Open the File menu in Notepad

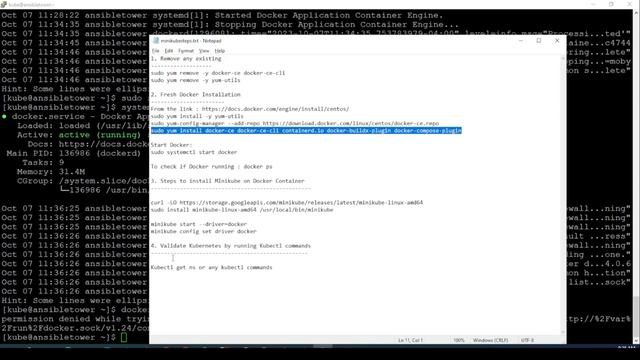click(156, 51)
